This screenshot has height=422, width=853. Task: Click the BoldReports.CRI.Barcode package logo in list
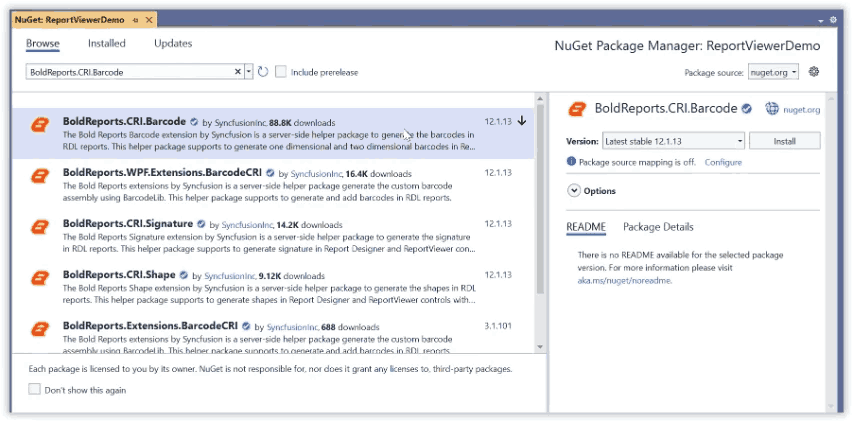(40, 125)
